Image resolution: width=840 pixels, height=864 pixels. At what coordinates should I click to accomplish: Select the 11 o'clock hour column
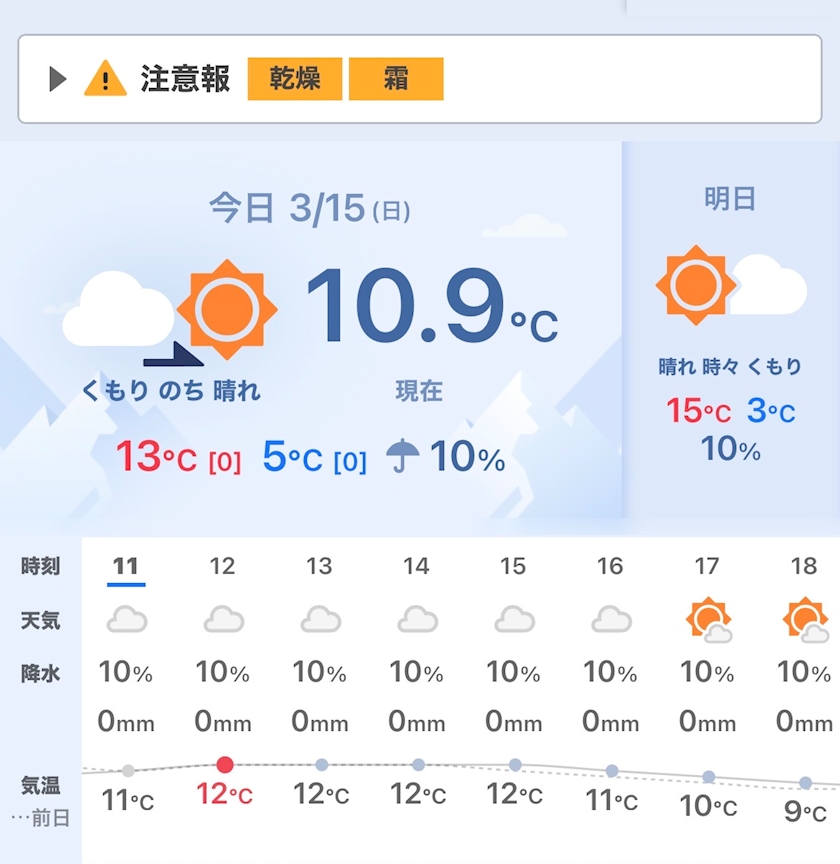[x=126, y=567]
